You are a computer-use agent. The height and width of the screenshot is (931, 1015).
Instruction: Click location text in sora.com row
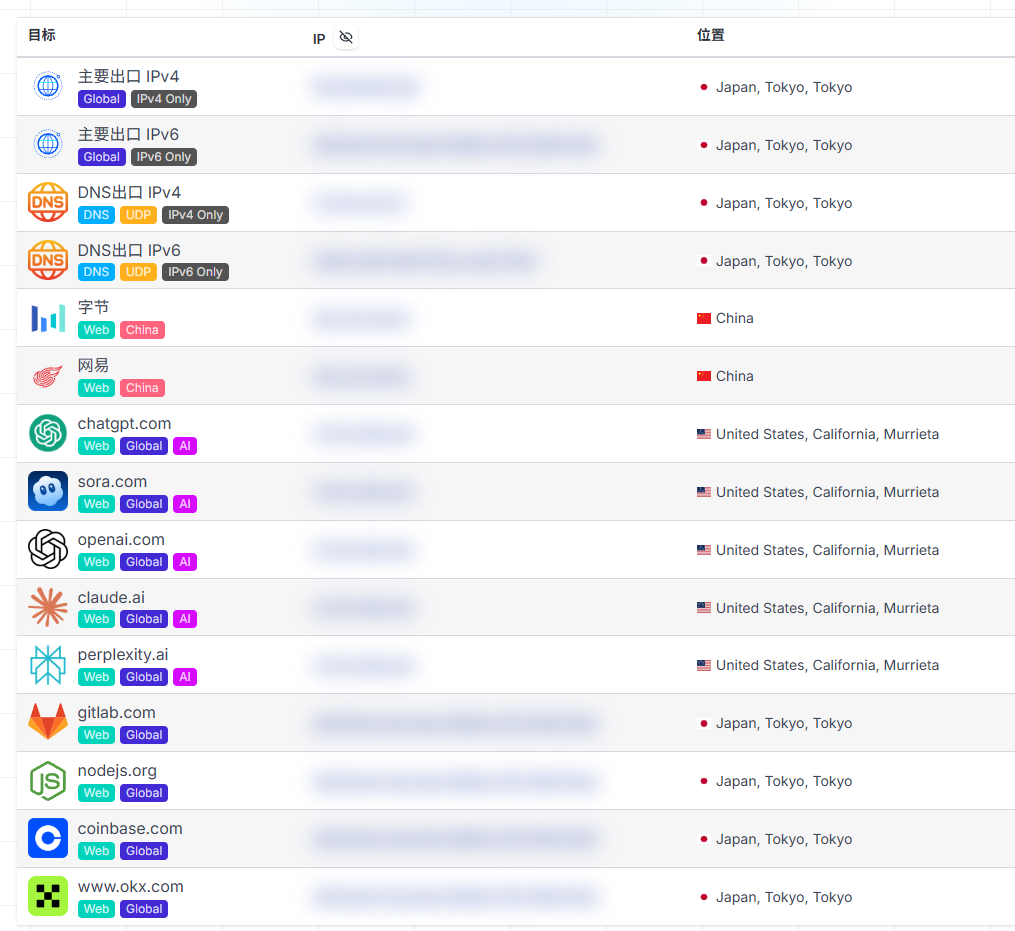[x=827, y=492]
